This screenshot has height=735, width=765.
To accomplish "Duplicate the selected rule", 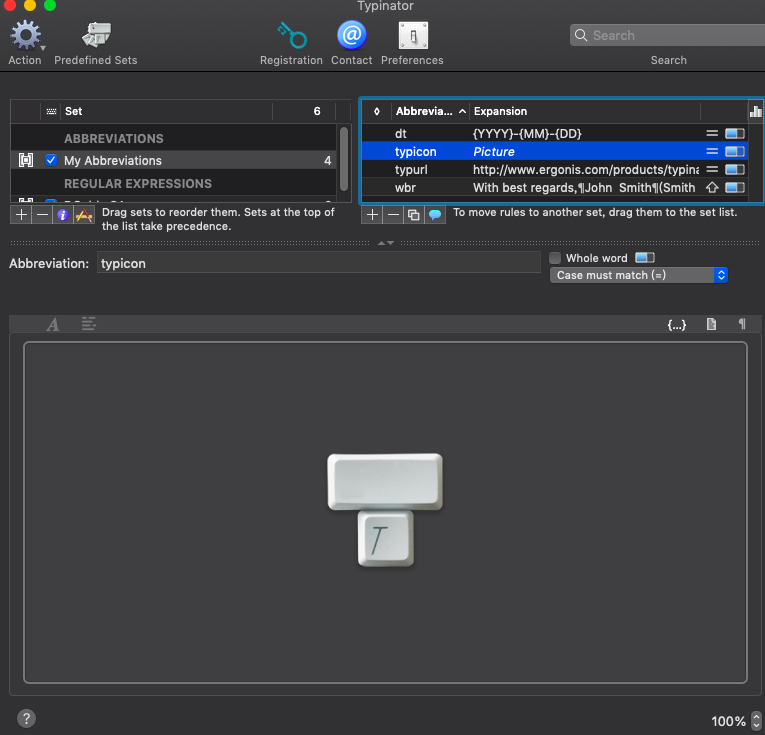I will [x=414, y=215].
